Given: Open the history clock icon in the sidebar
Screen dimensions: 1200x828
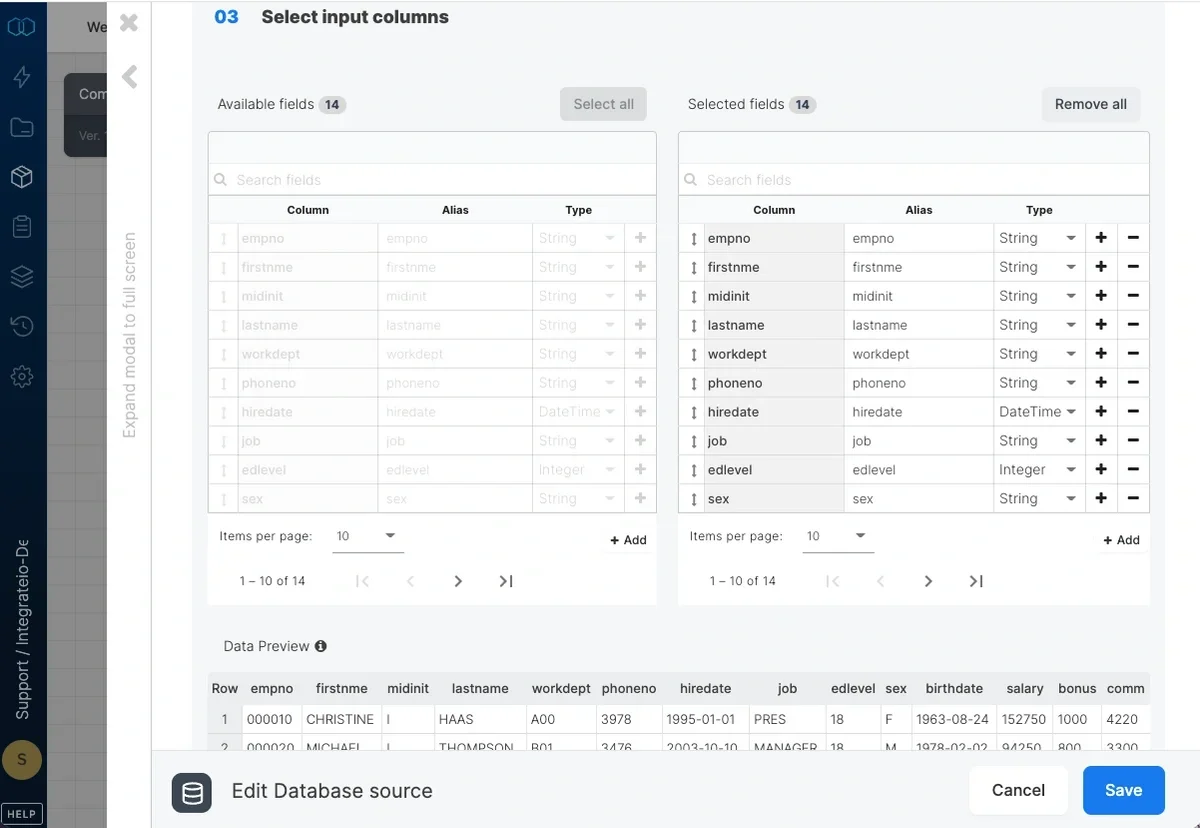Looking at the screenshot, I should [x=22, y=327].
